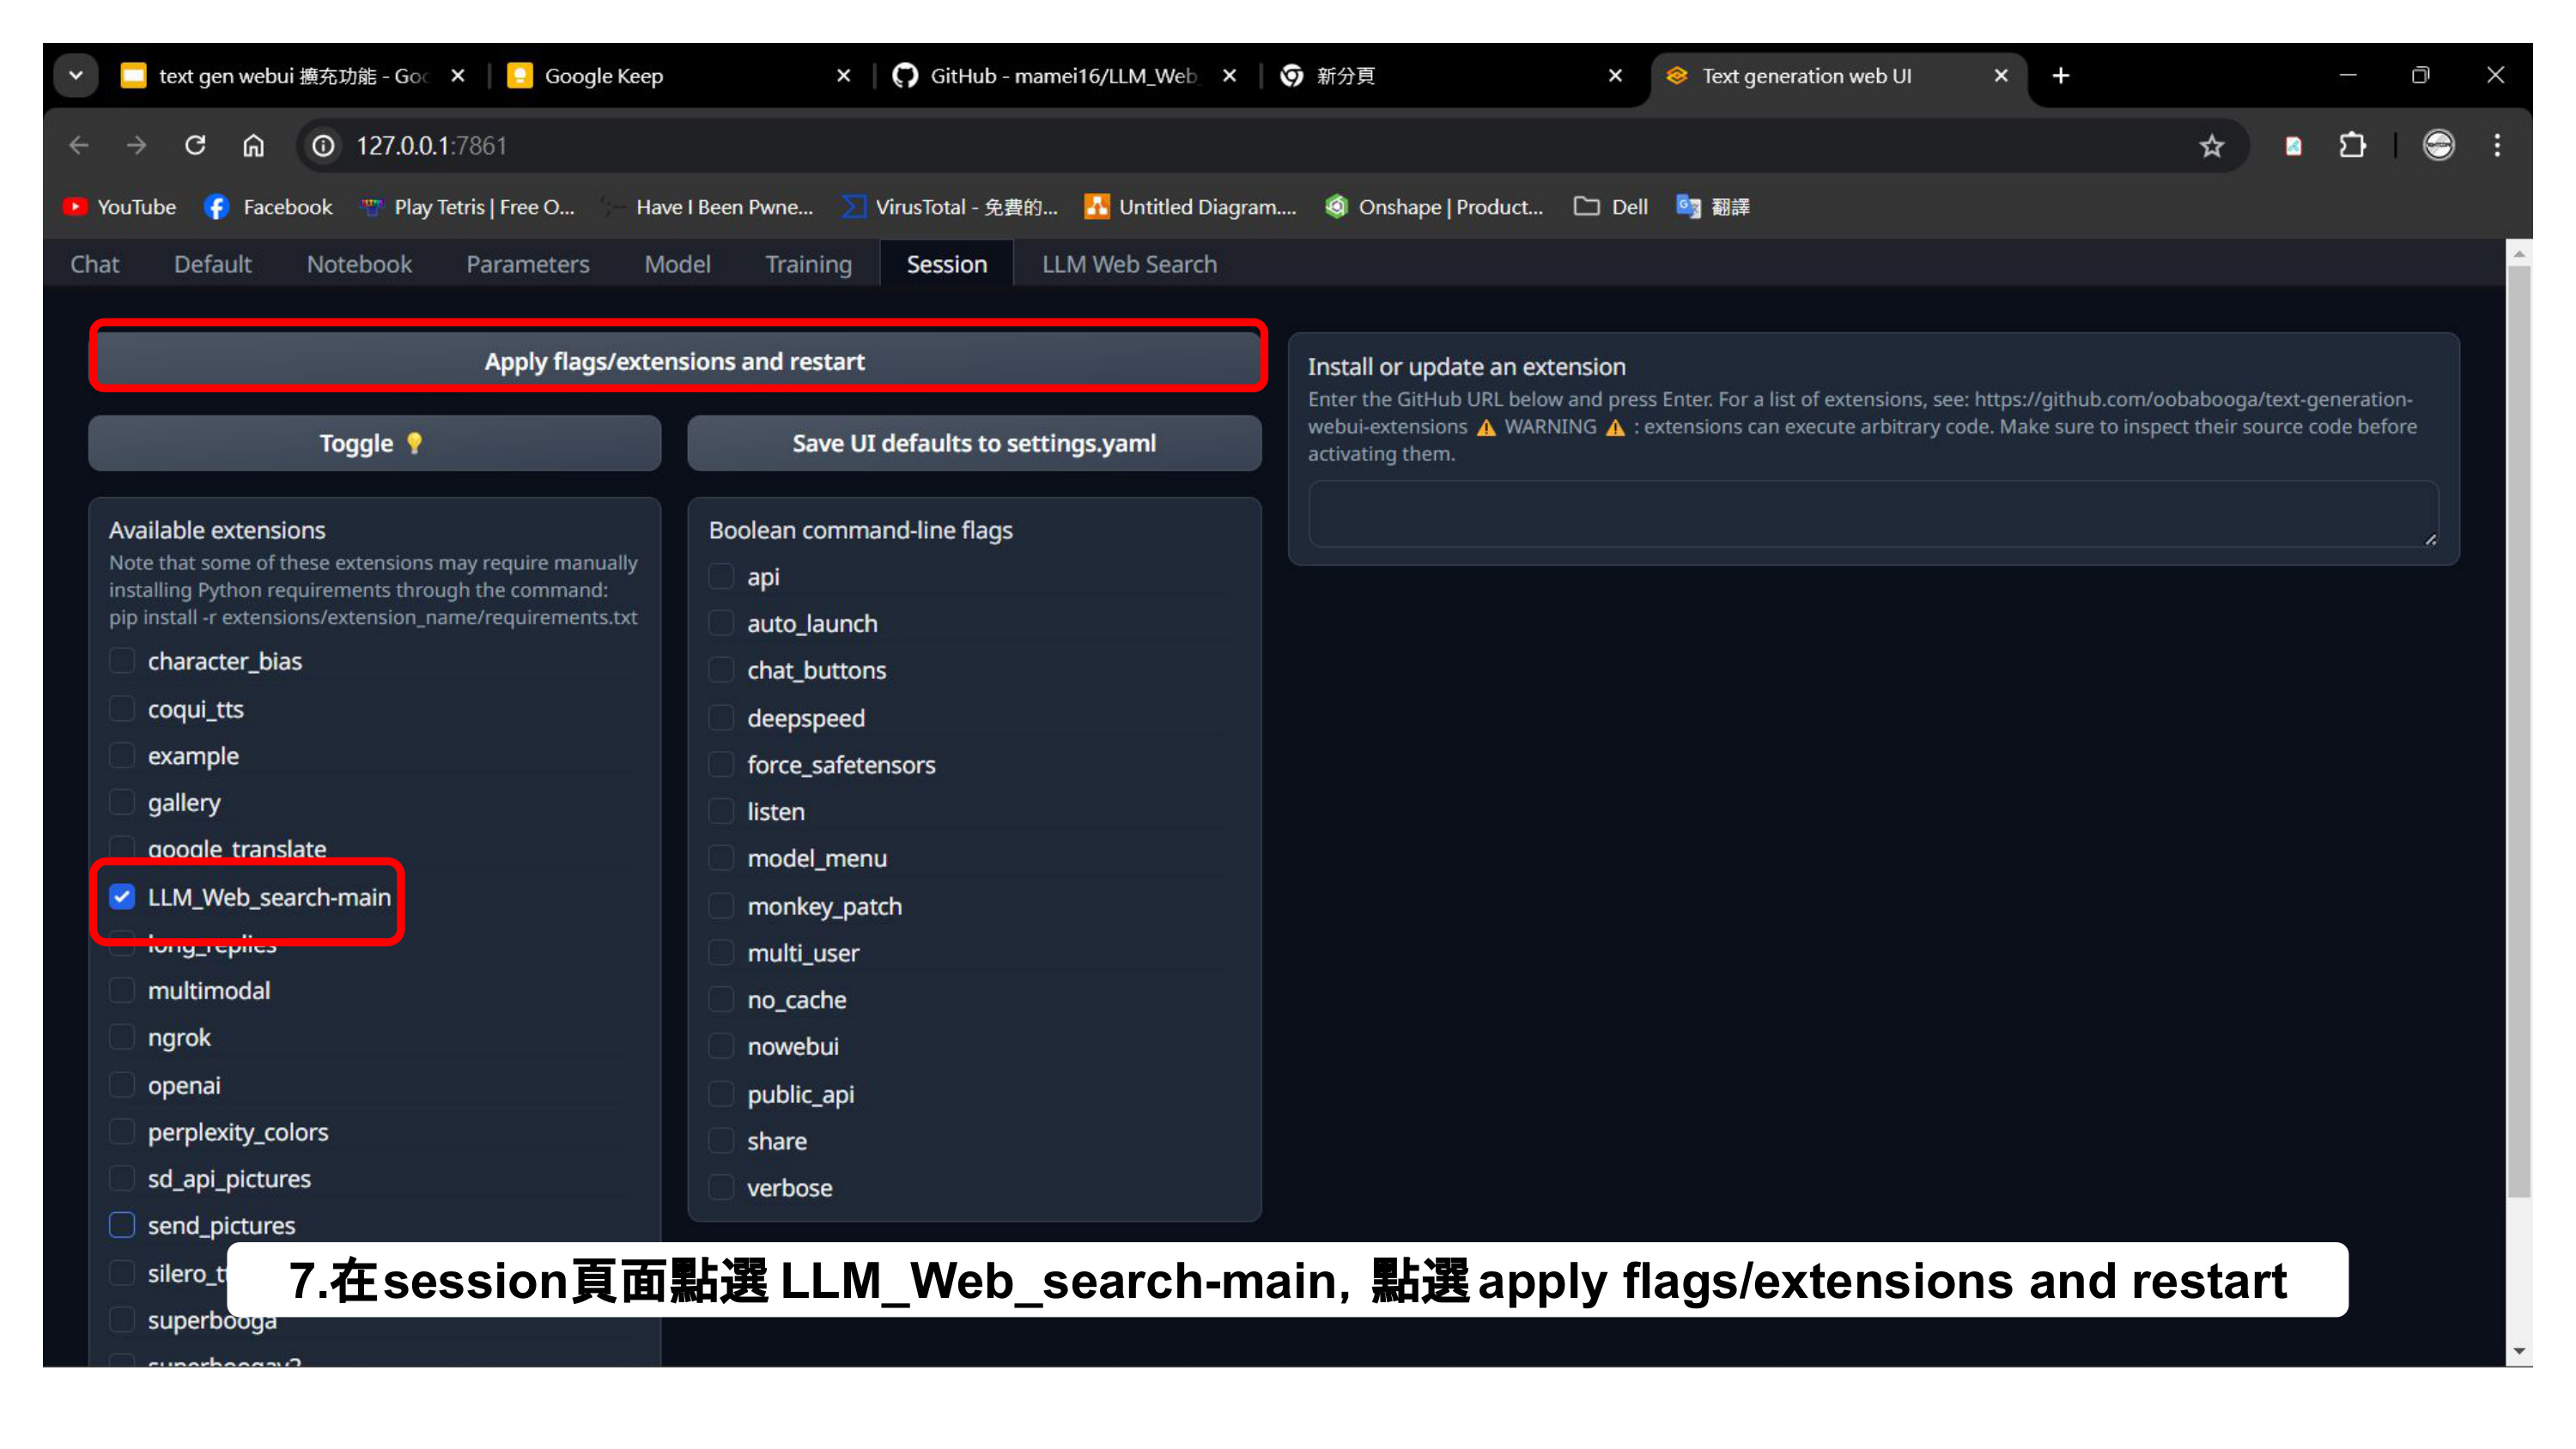Open the 翻譯 translate bookmark
Screen dimensions: 2576x1449
pos(1713,207)
